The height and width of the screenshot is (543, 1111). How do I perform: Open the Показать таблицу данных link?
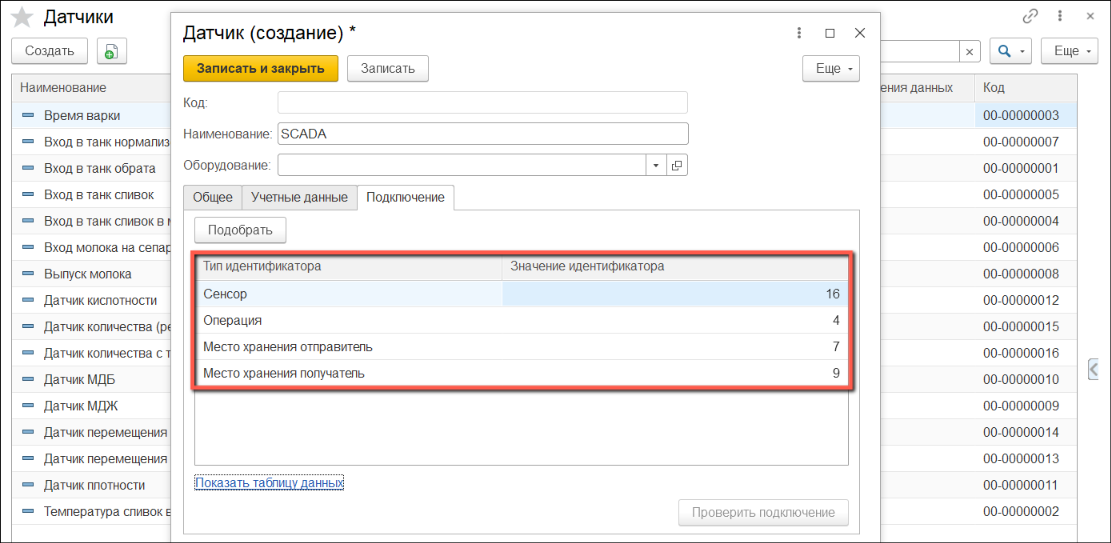(x=269, y=483)
